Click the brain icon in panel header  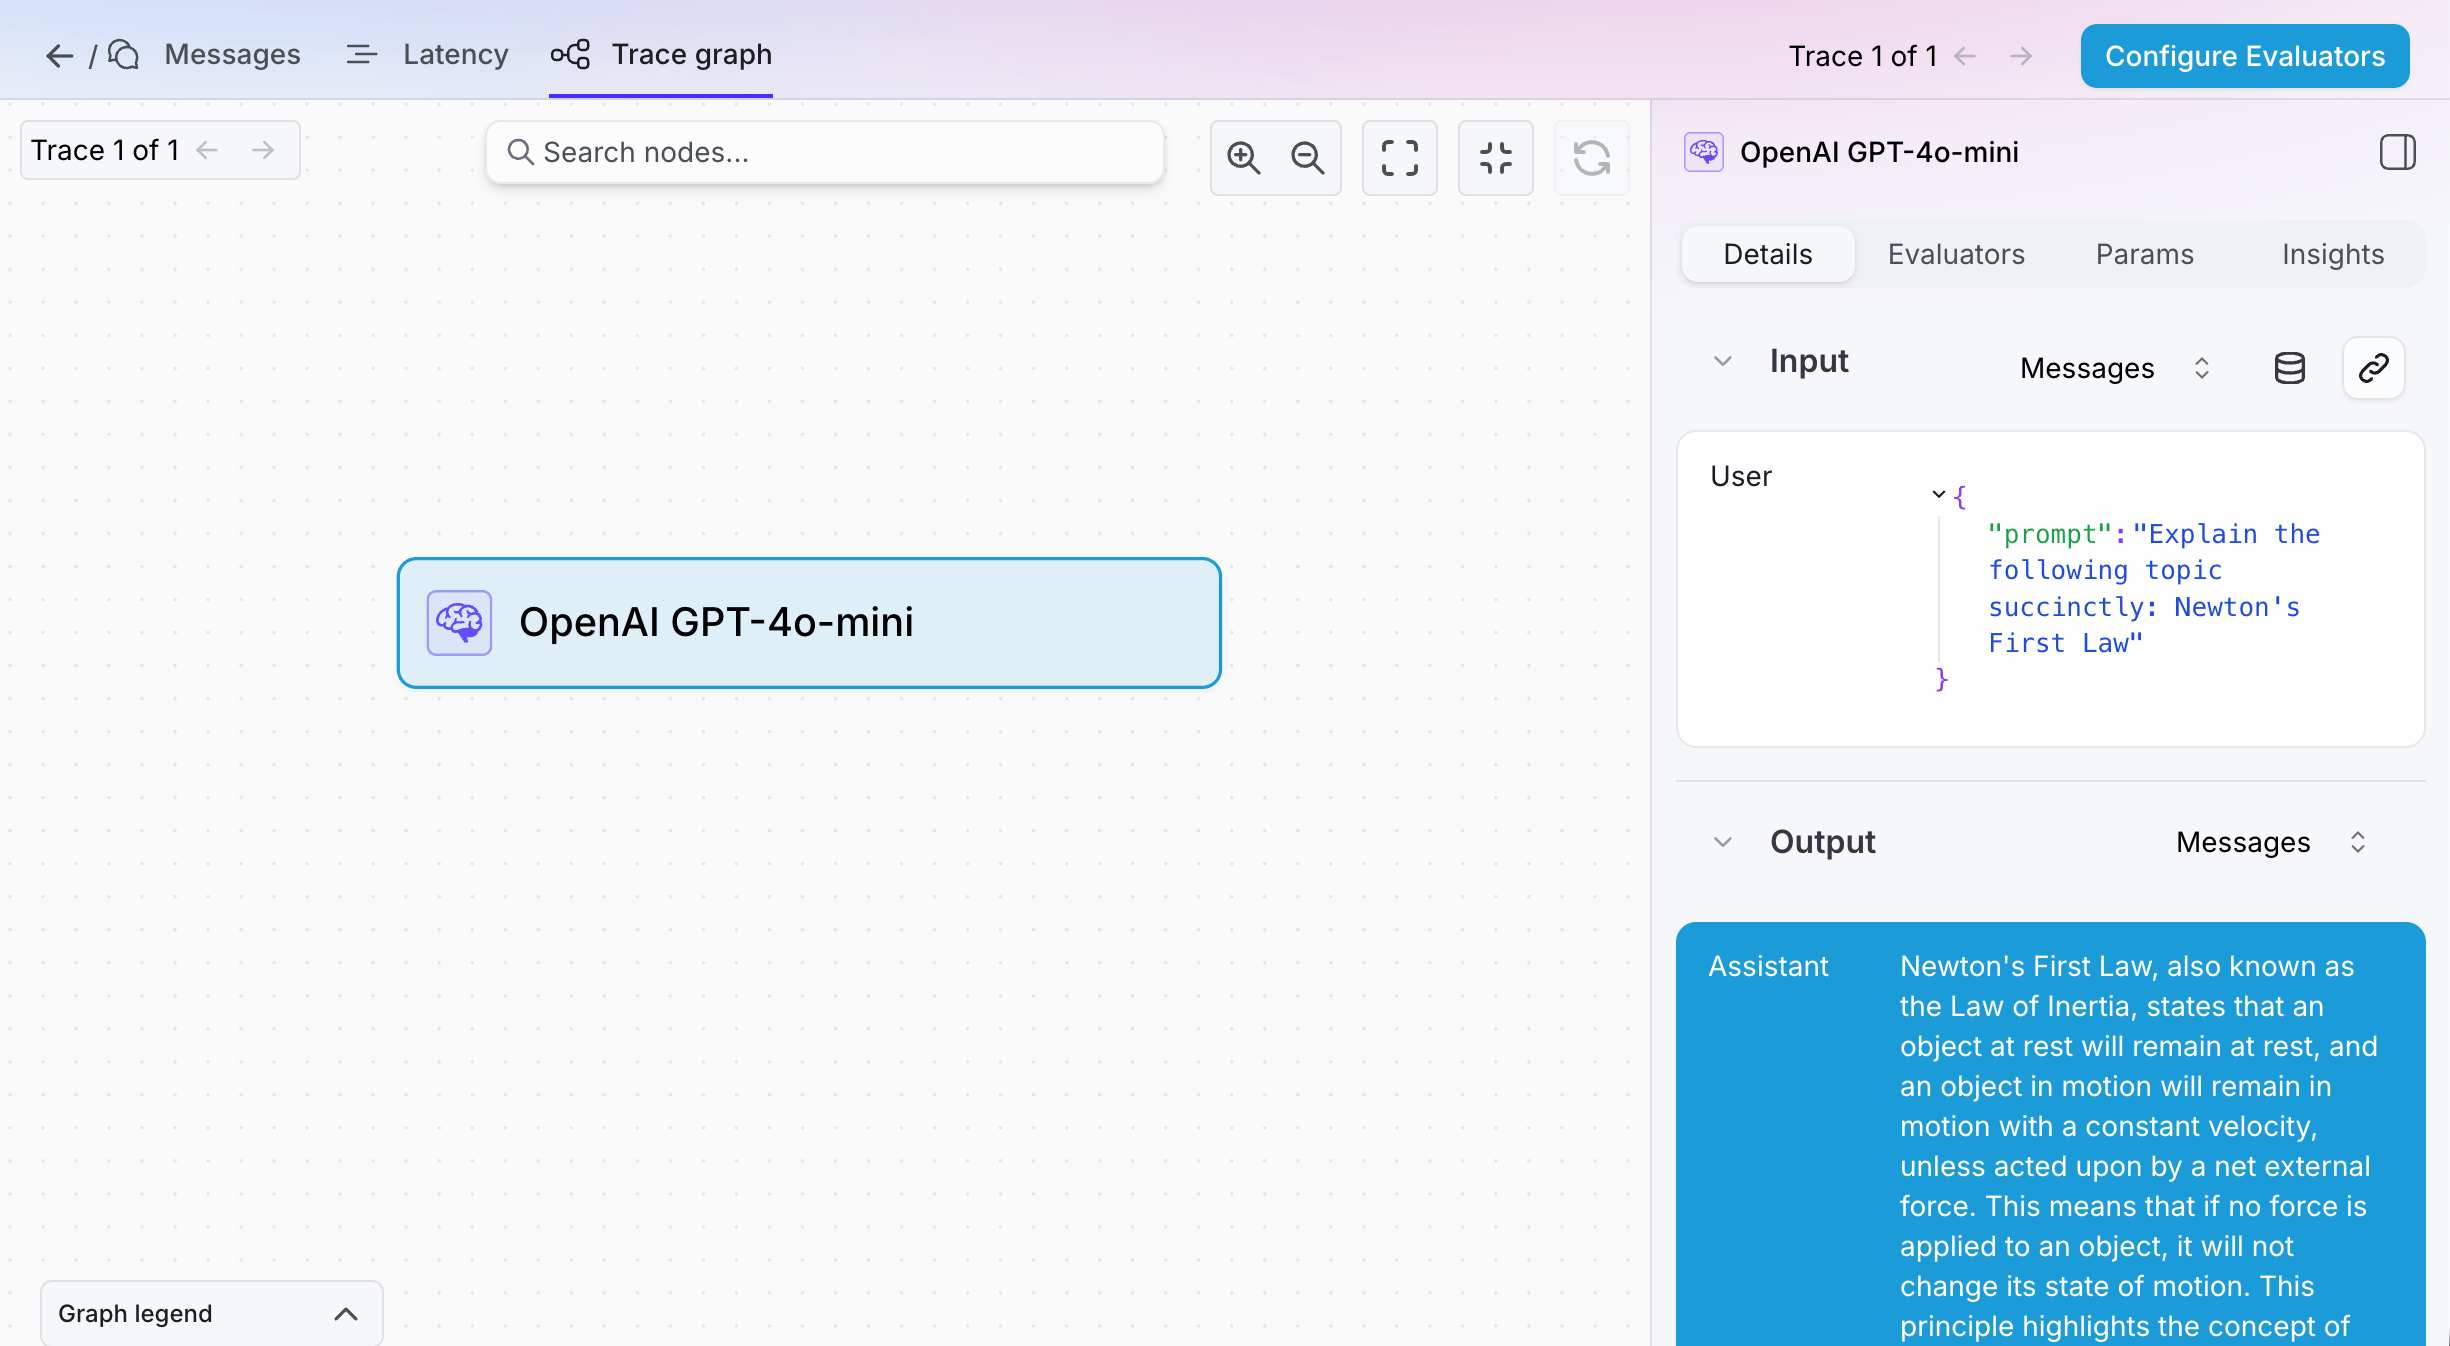point(1703,152)
